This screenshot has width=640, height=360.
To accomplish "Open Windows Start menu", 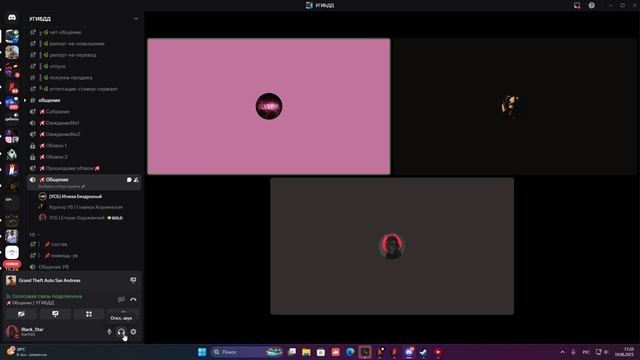I will tap(202, 352).
